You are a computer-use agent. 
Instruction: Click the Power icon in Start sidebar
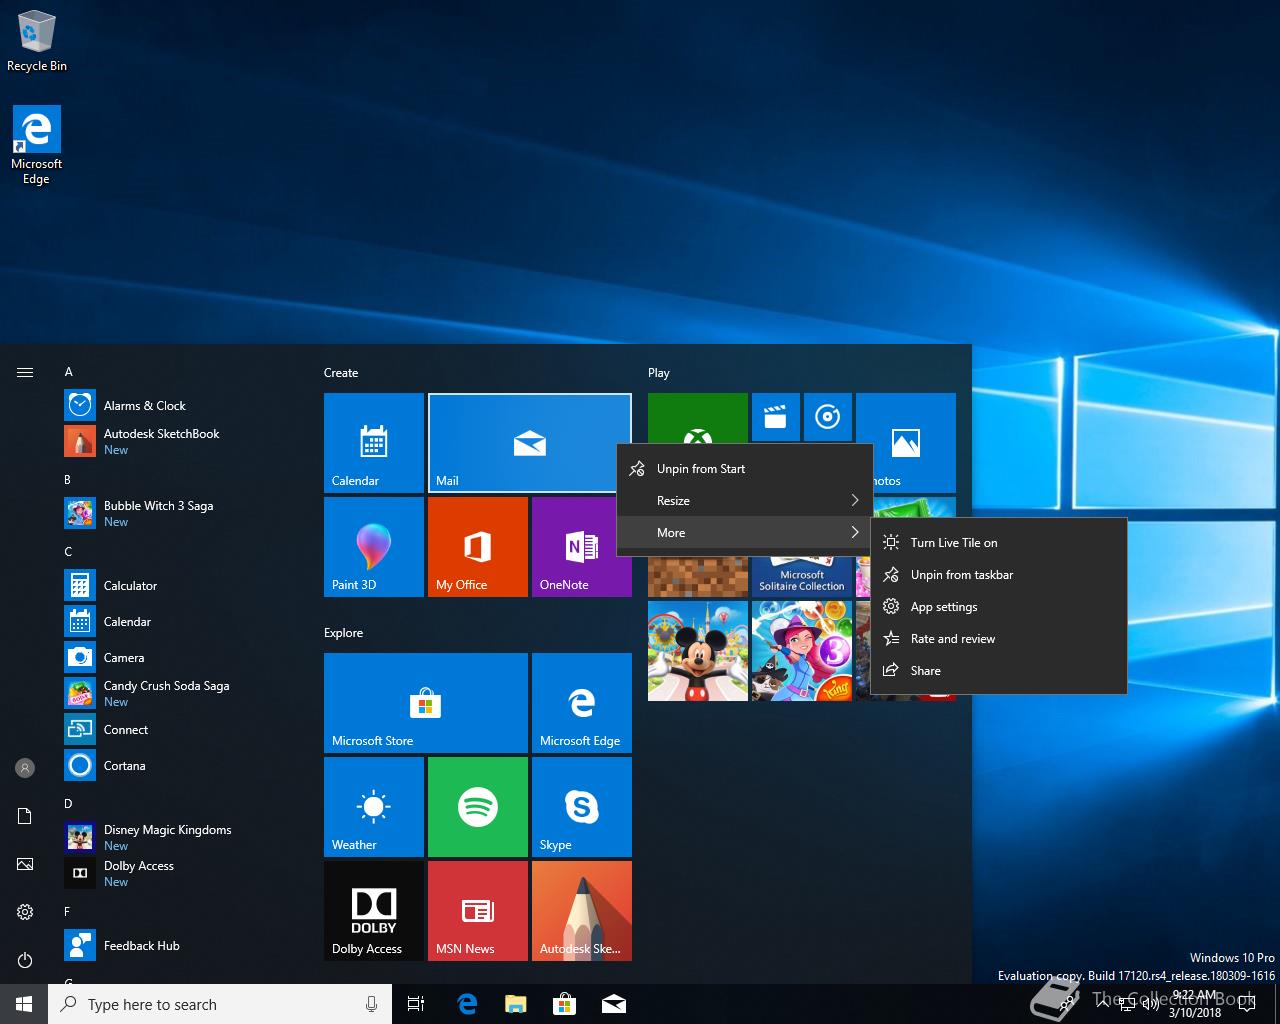pyautogui.click(x=25, y=960)
